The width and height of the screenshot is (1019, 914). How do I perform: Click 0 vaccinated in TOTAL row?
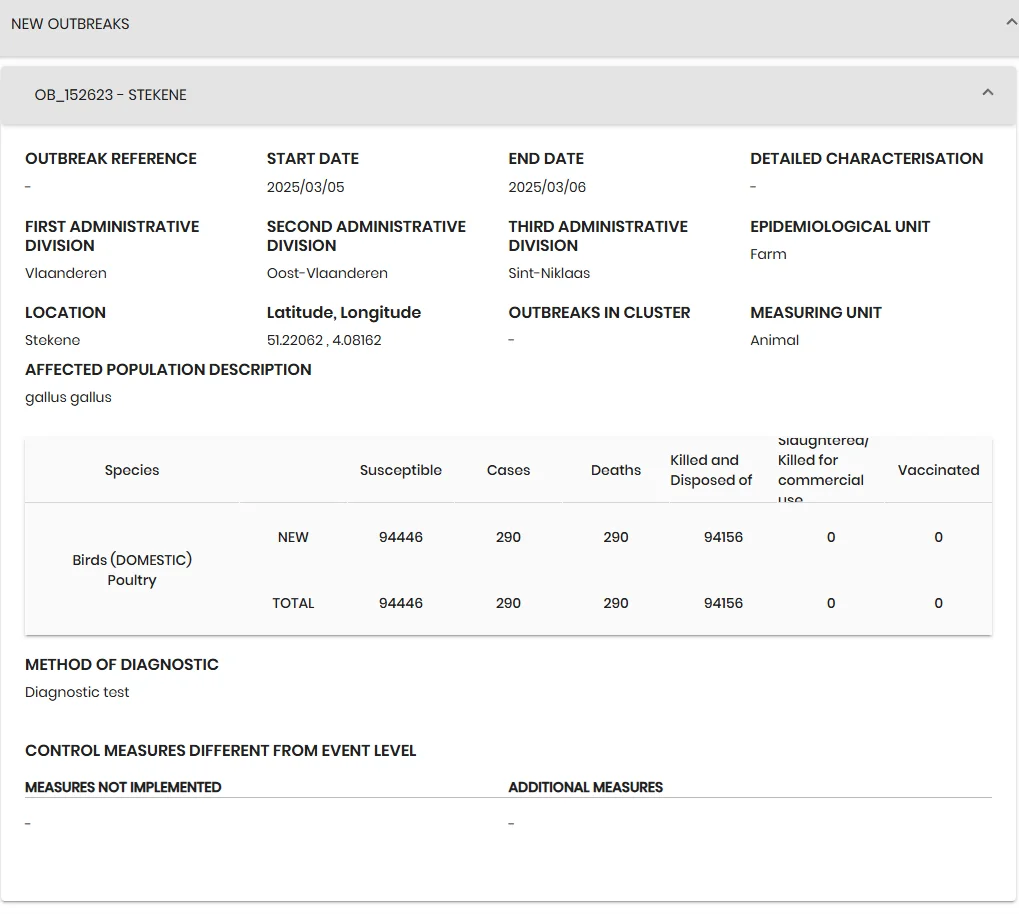pyautogui.click(x=938, y=603)
